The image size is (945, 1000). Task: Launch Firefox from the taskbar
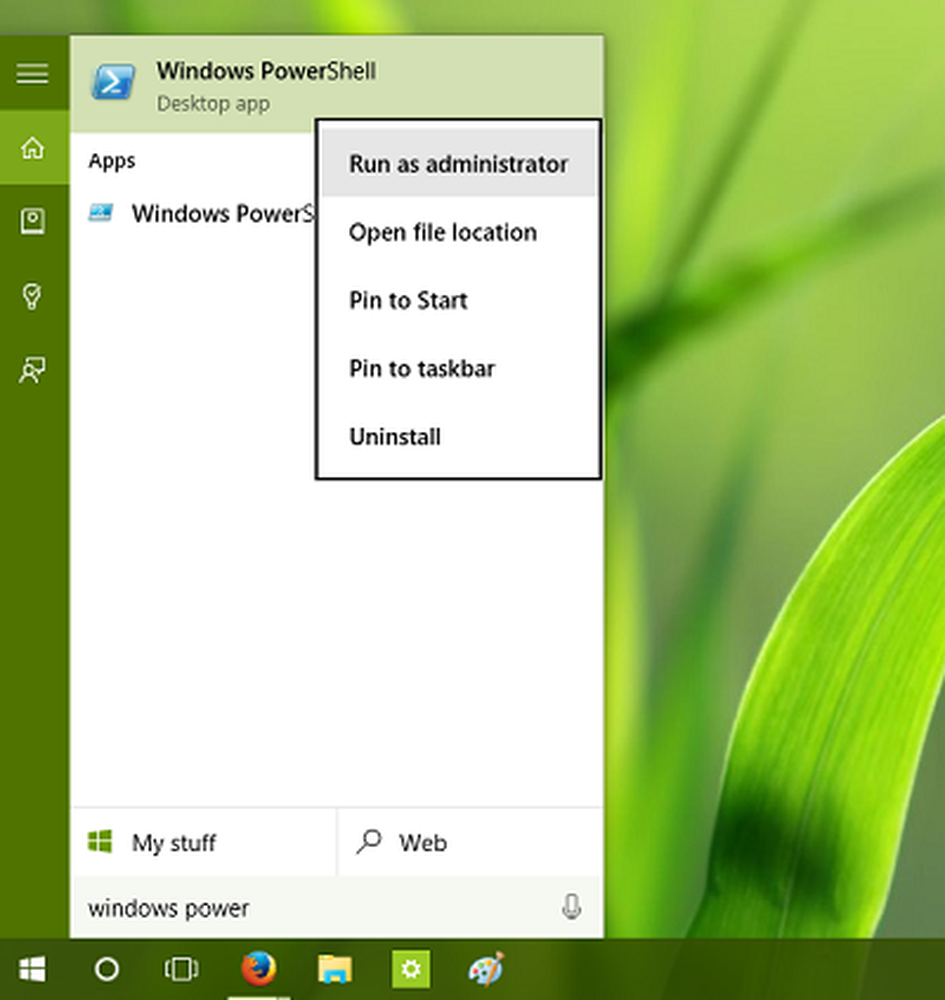click(258, 969)
